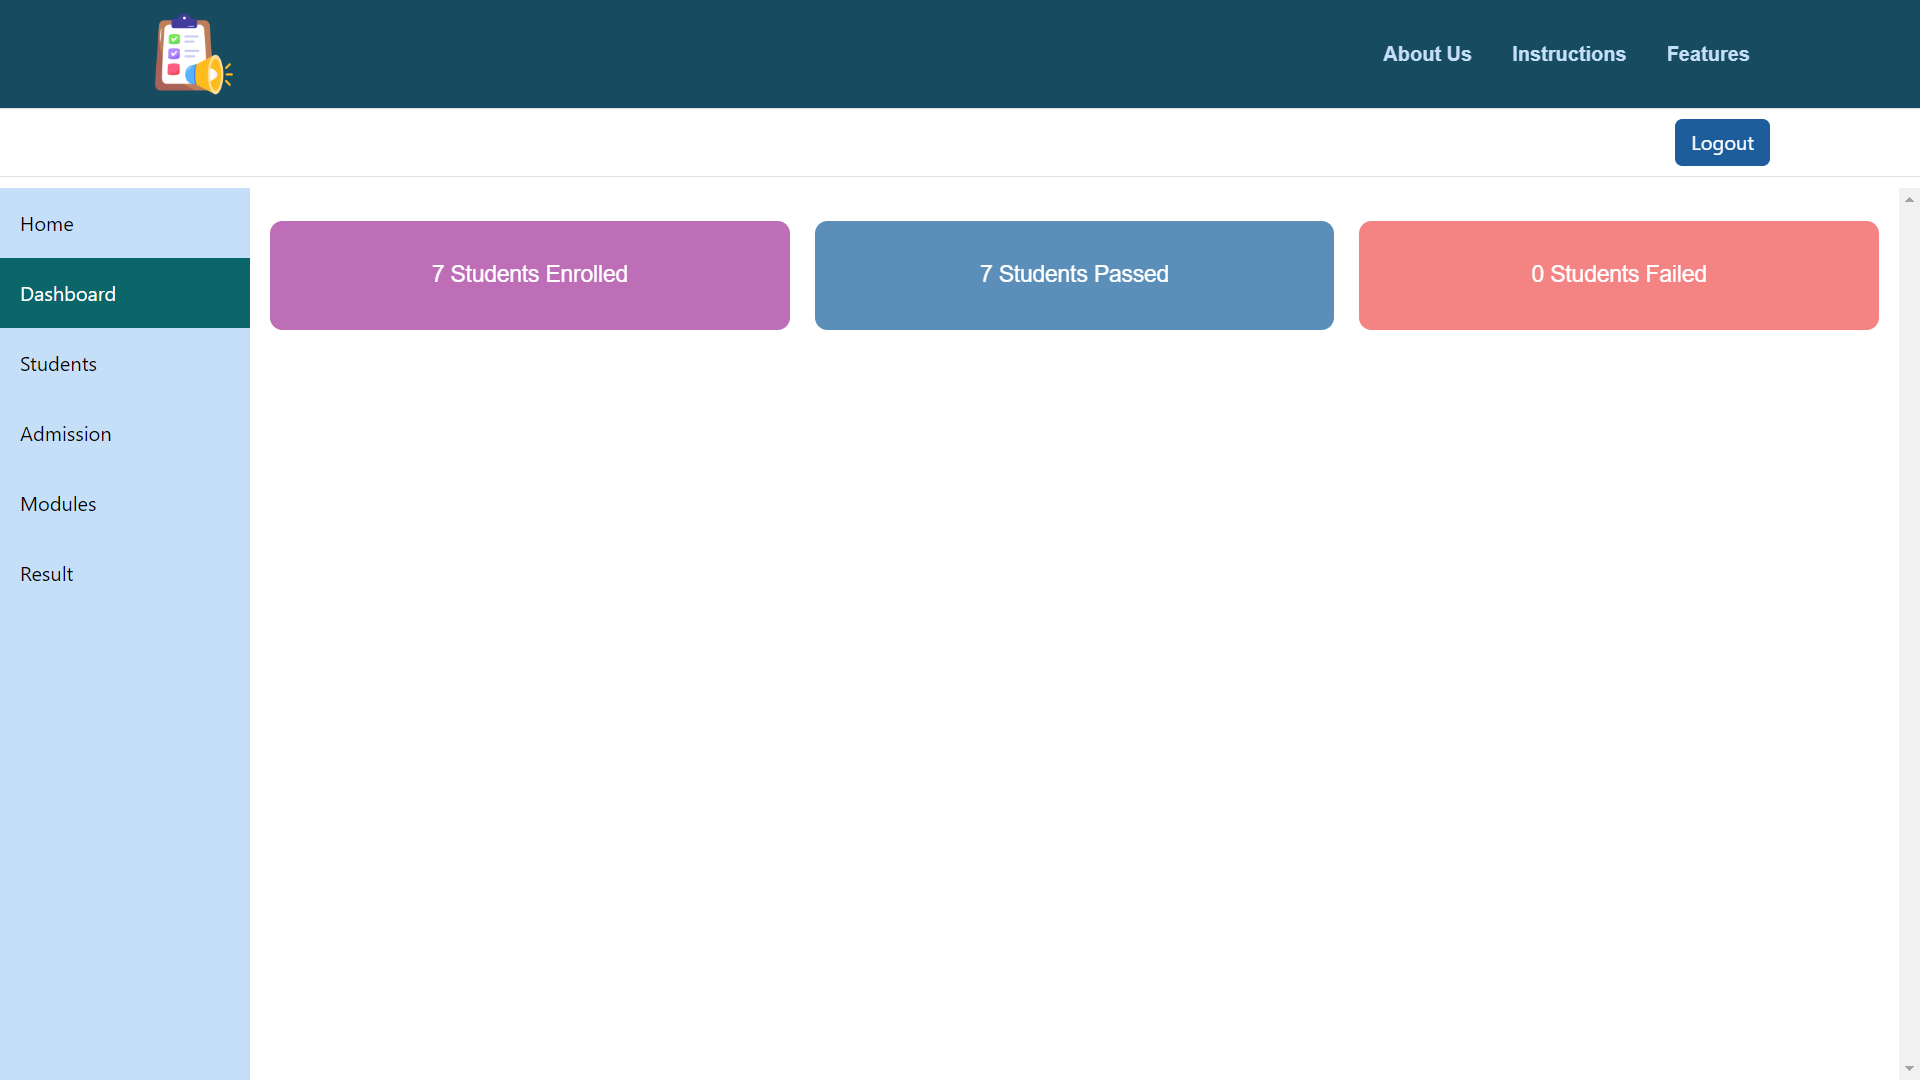
Task: Open the Instructions link
Action: tap(1568, 54)
